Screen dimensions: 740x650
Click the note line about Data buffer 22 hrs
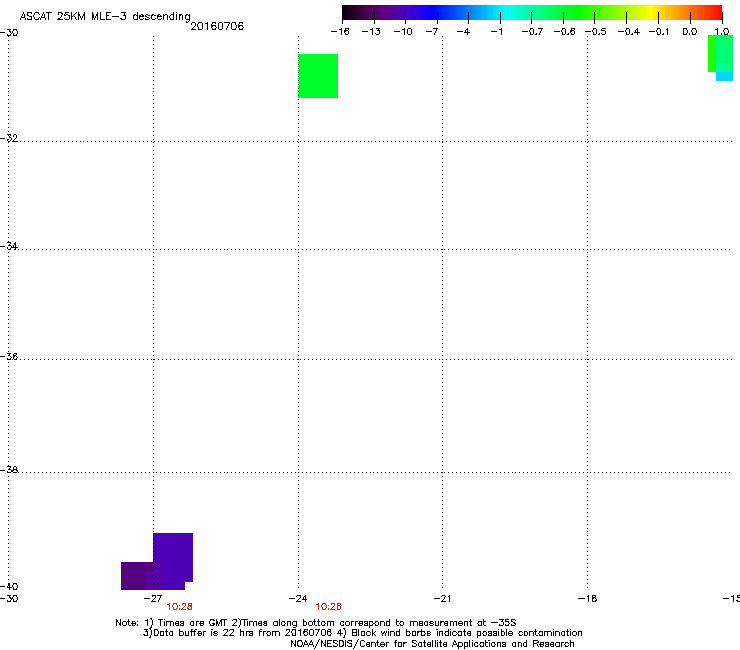[362, 633]
